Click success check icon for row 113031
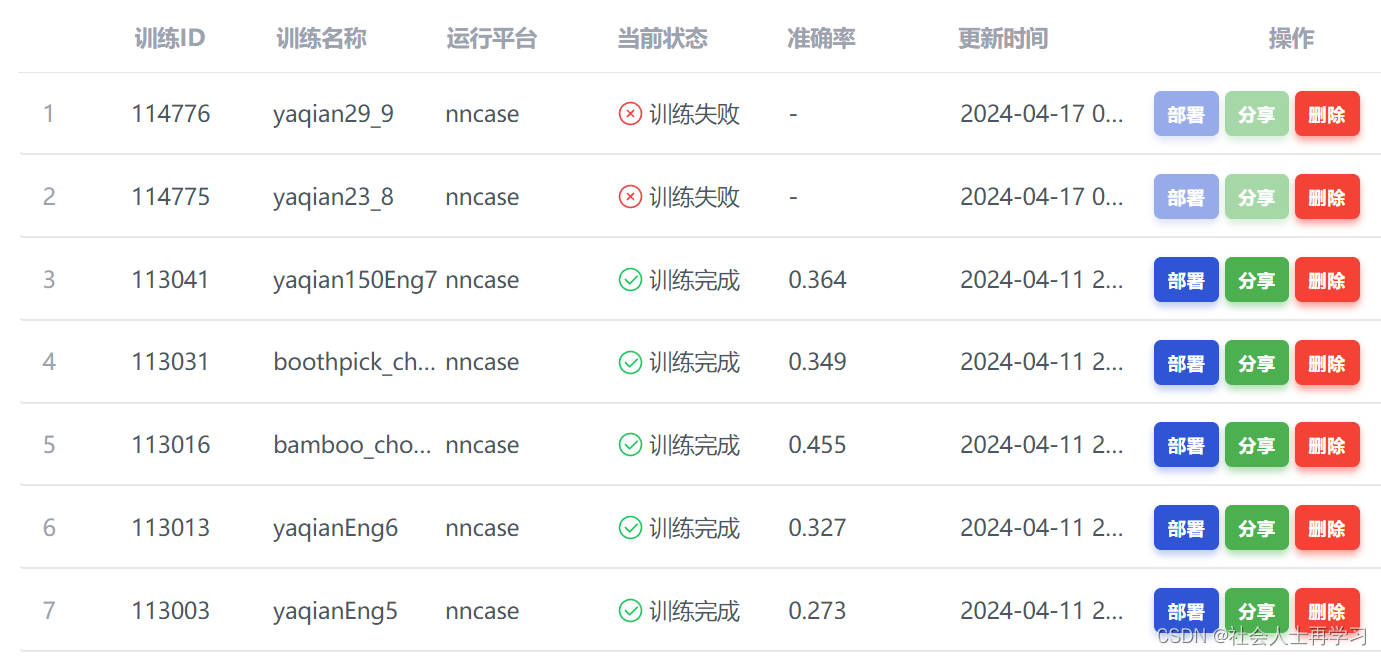1381x656 pixels. click(630, 362)
